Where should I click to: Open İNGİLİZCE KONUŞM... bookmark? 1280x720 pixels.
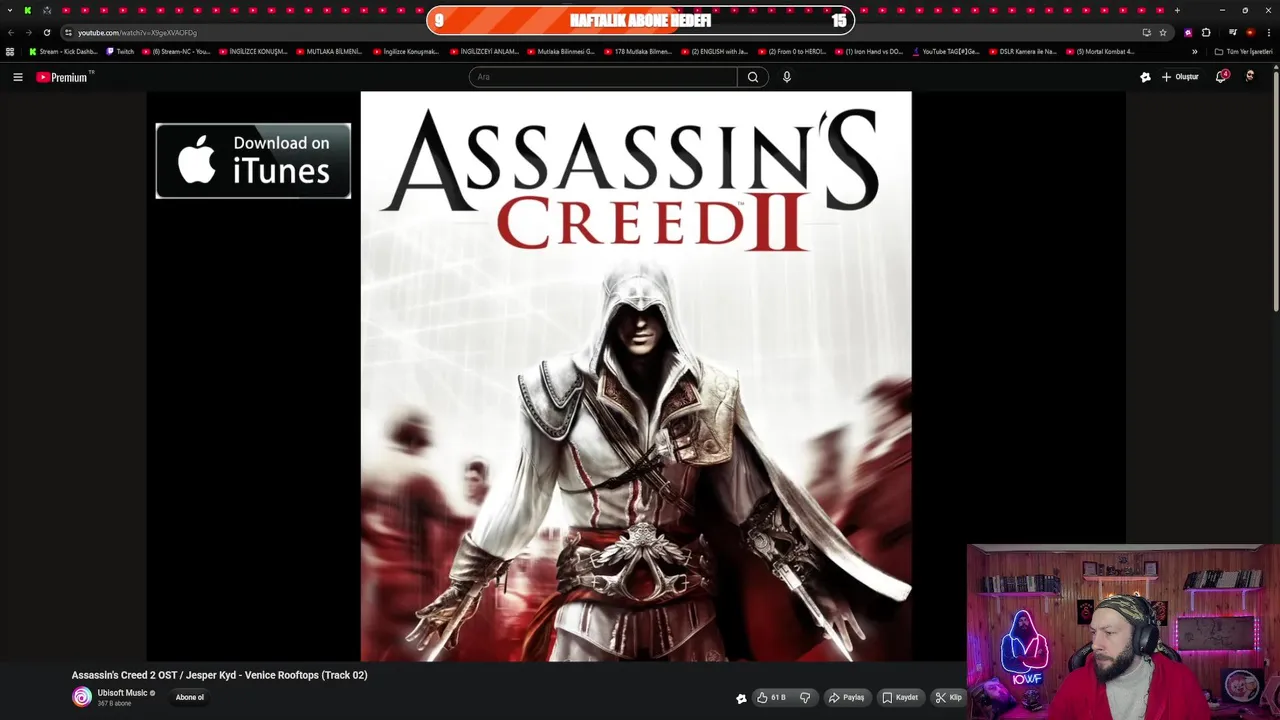click(253, 51)
